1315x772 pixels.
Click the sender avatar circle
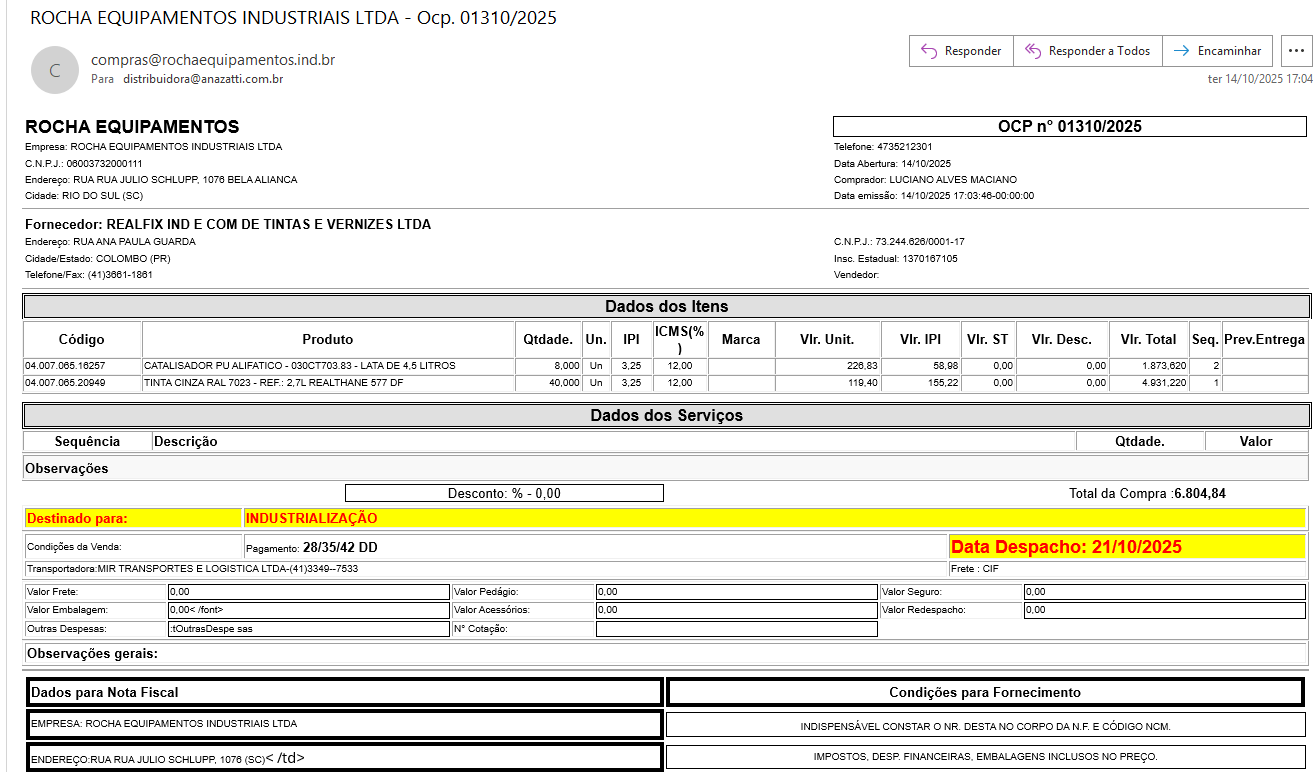pos(55,70)
